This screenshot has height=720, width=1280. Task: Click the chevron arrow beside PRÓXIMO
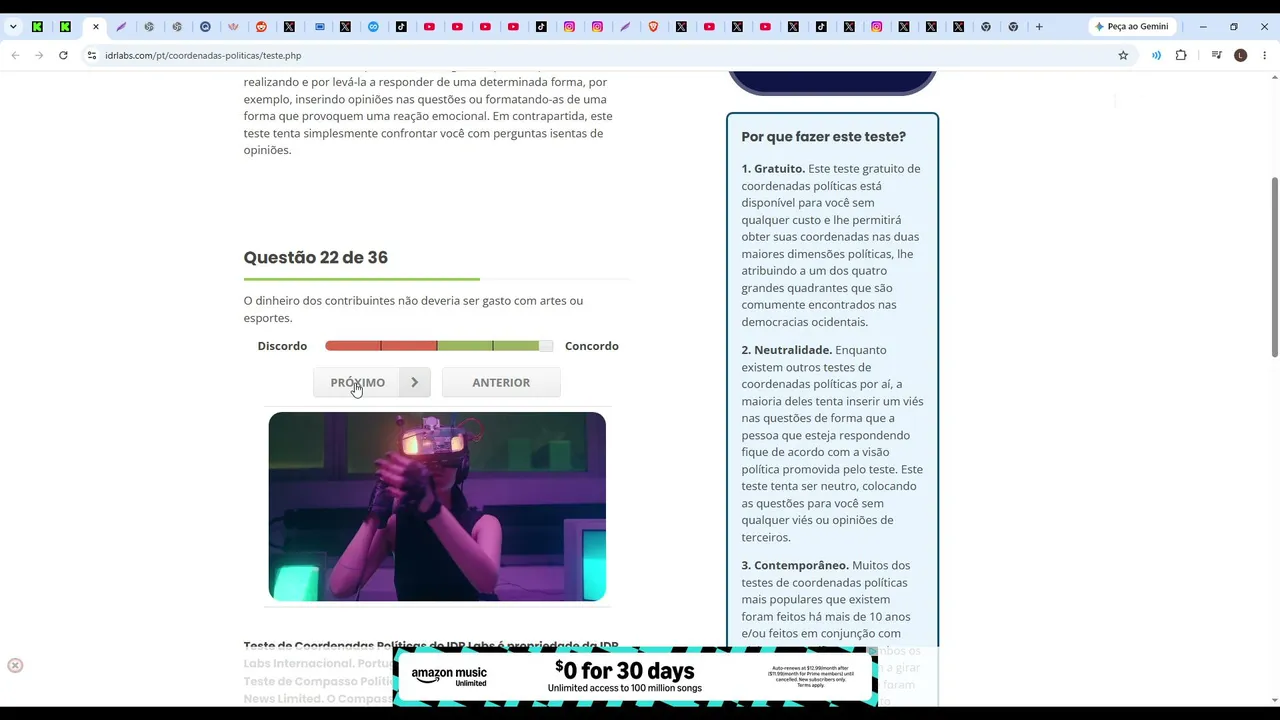click(415, 382)
